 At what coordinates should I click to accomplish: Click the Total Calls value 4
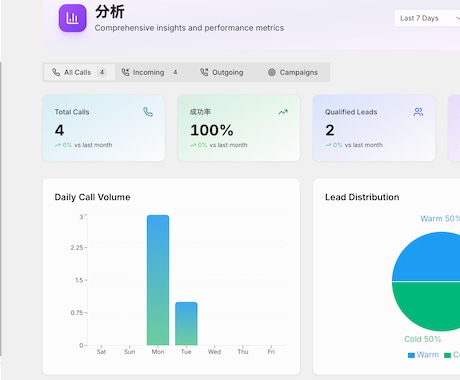pos(59,130)
